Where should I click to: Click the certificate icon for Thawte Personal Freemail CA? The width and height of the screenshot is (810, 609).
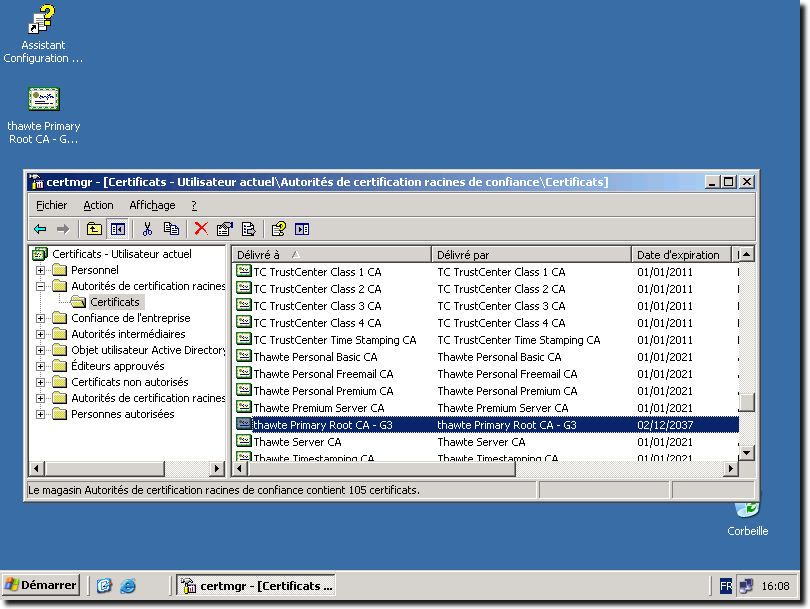tap(244, 373)
